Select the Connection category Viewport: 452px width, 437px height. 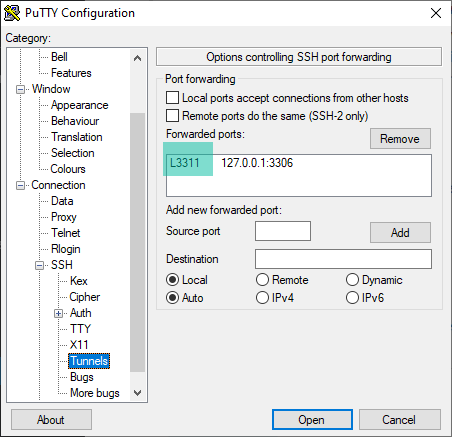click(x=58, y=185)
